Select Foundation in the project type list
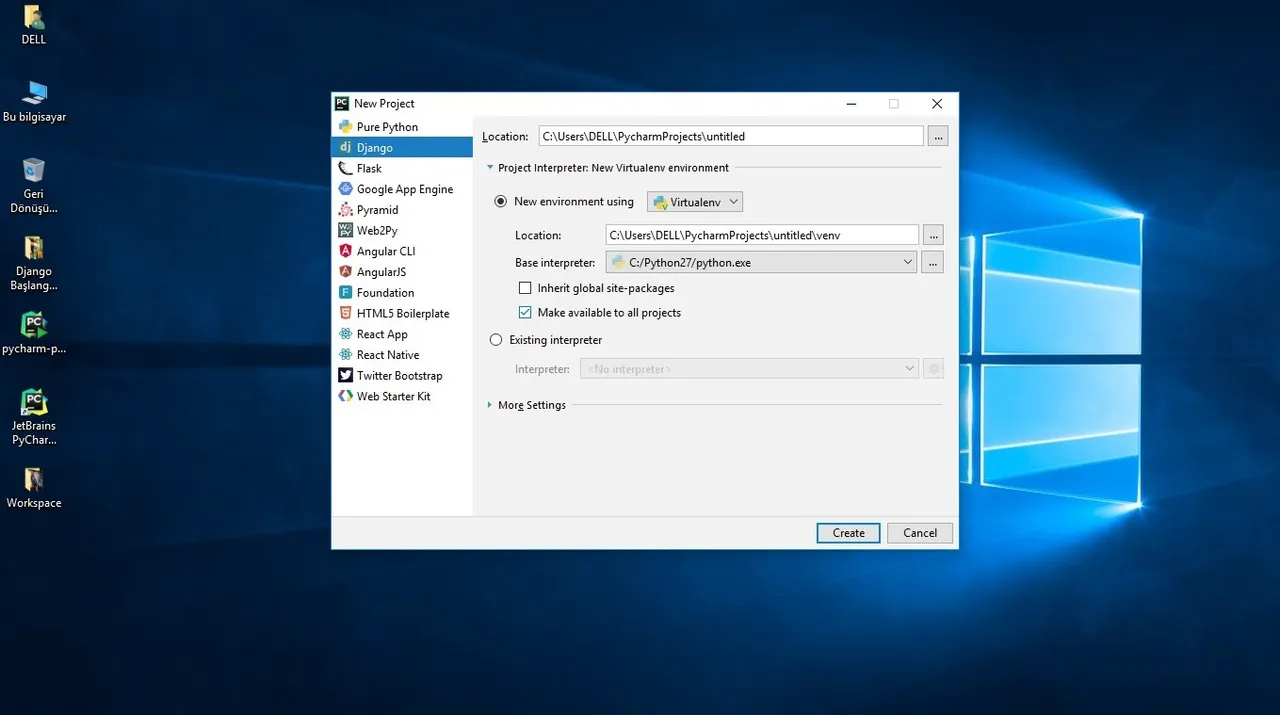Screen dimensions: 1280x715 pyautogui.click(x=402, y=293)
